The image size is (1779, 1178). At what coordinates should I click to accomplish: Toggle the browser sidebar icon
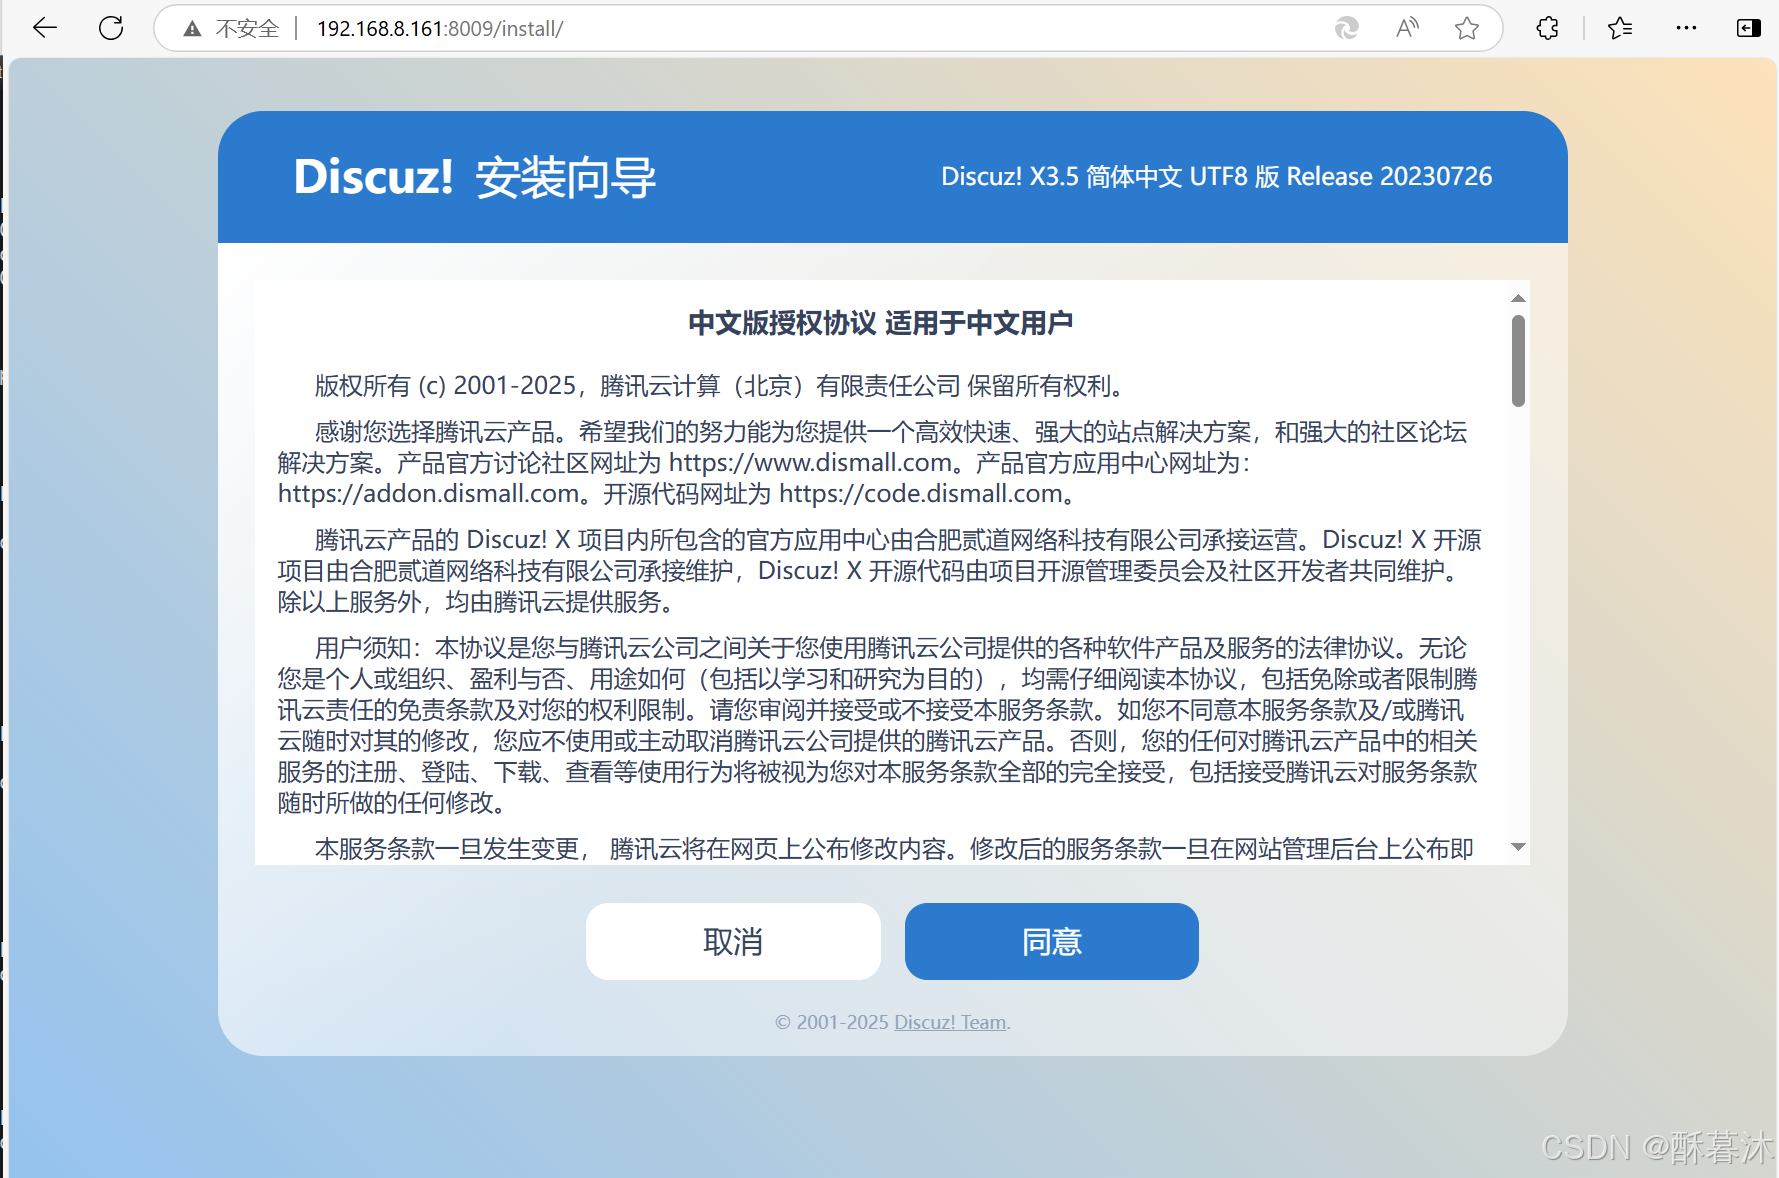[x=1749, y=28]
